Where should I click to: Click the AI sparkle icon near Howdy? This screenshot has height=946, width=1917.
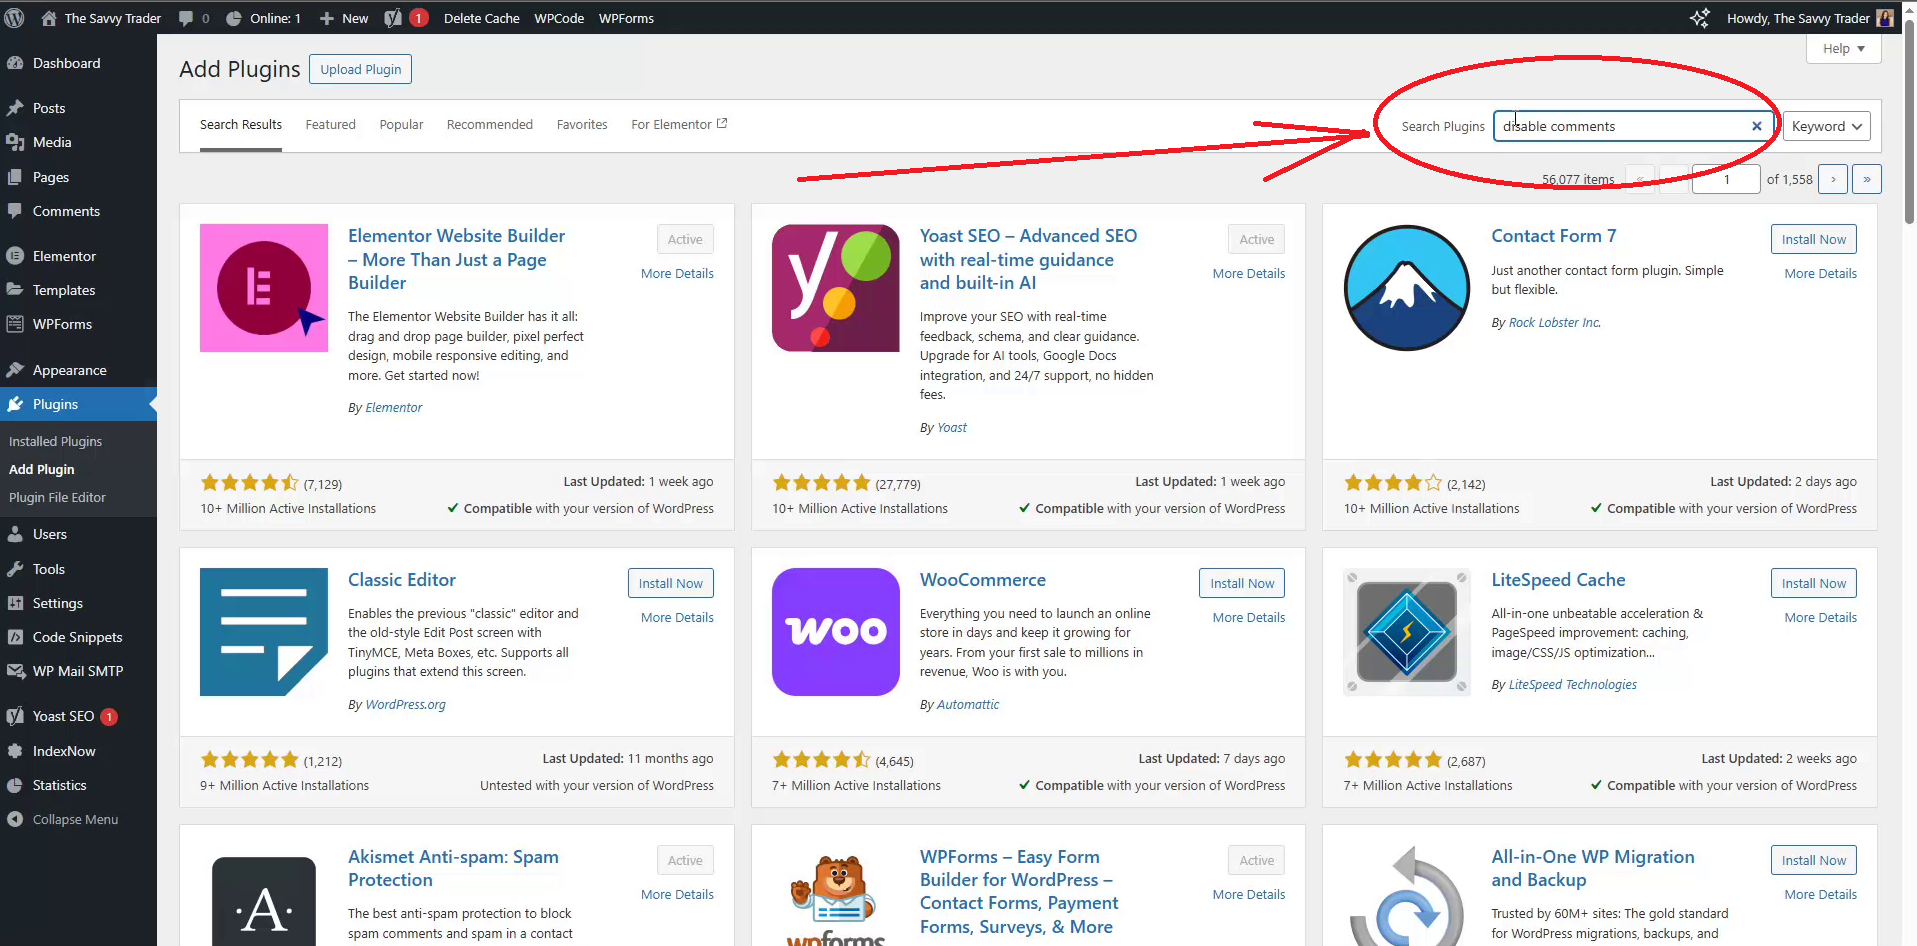[x=1699, y=18]
